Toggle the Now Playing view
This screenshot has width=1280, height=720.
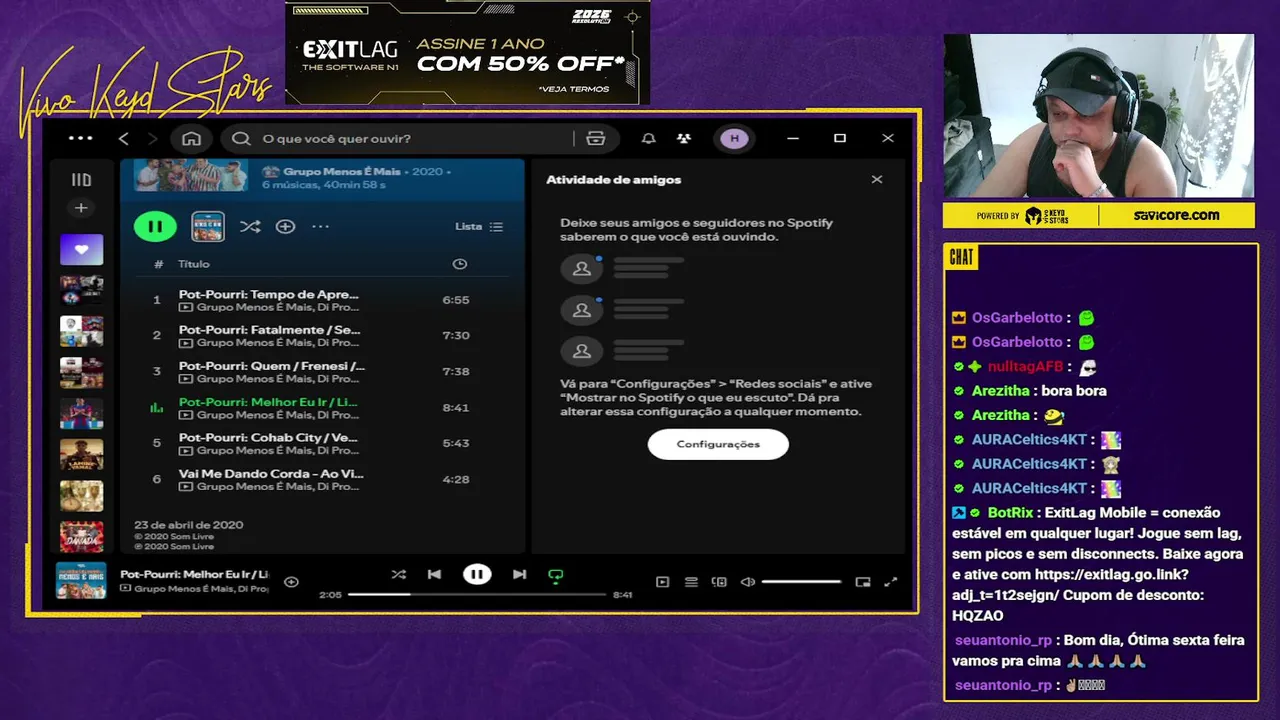662,582
